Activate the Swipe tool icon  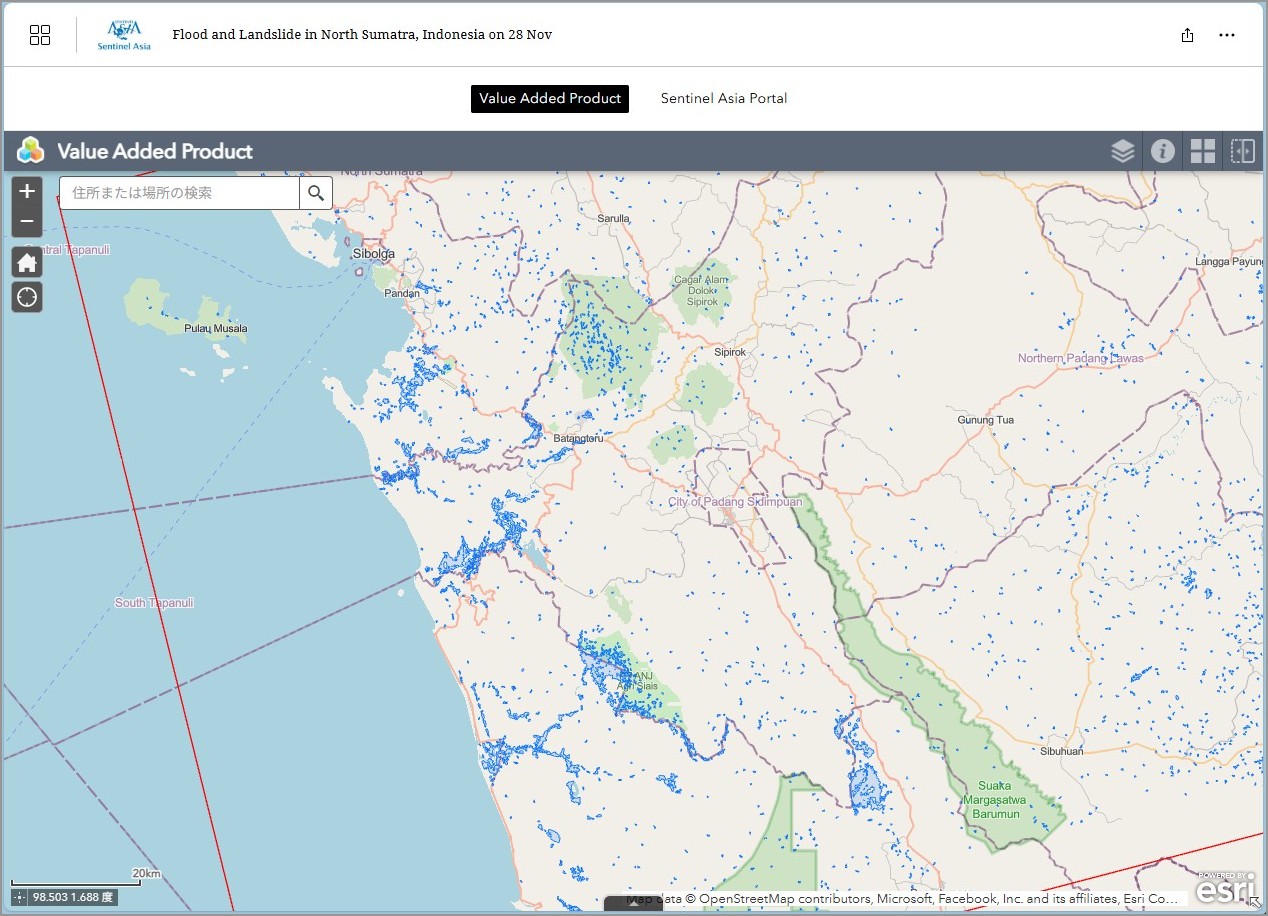click(1242, 151)
